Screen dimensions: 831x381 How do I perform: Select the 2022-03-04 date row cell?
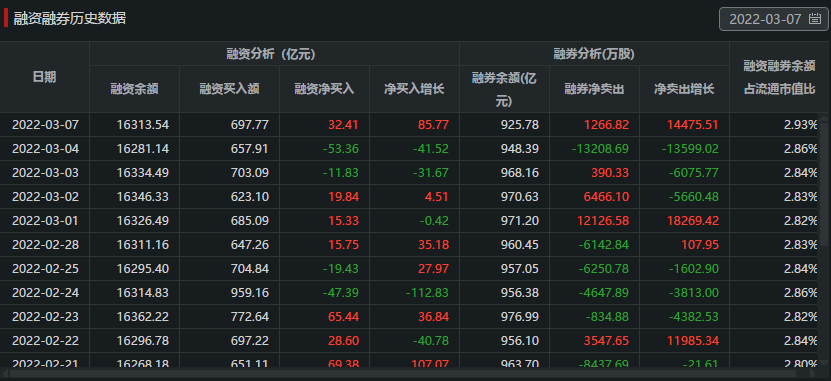(x=45, y=149)
